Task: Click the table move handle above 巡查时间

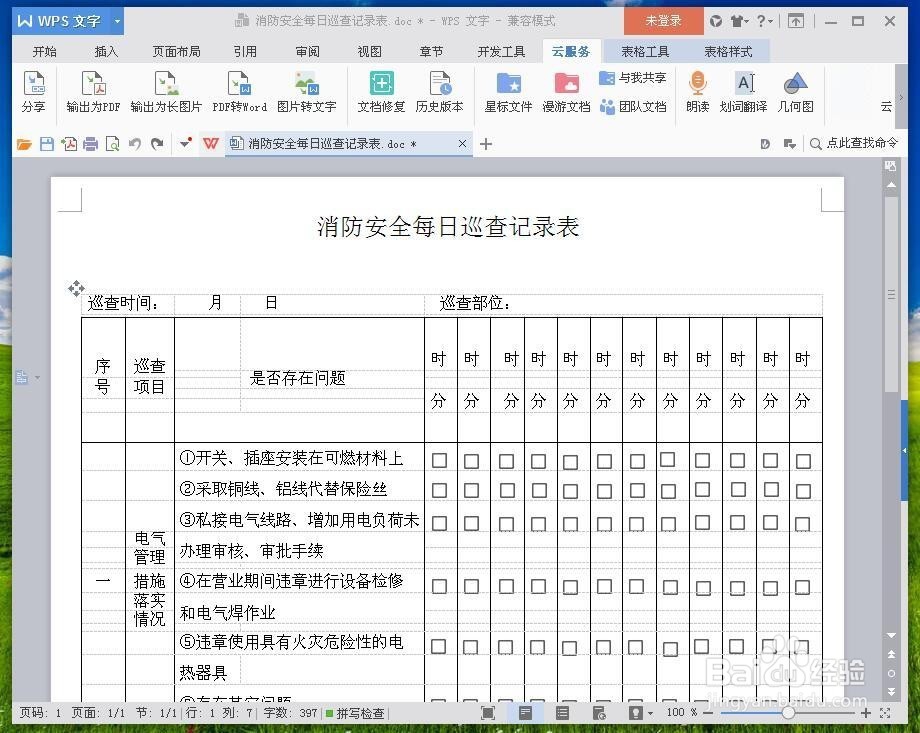Action: (76, 288)
